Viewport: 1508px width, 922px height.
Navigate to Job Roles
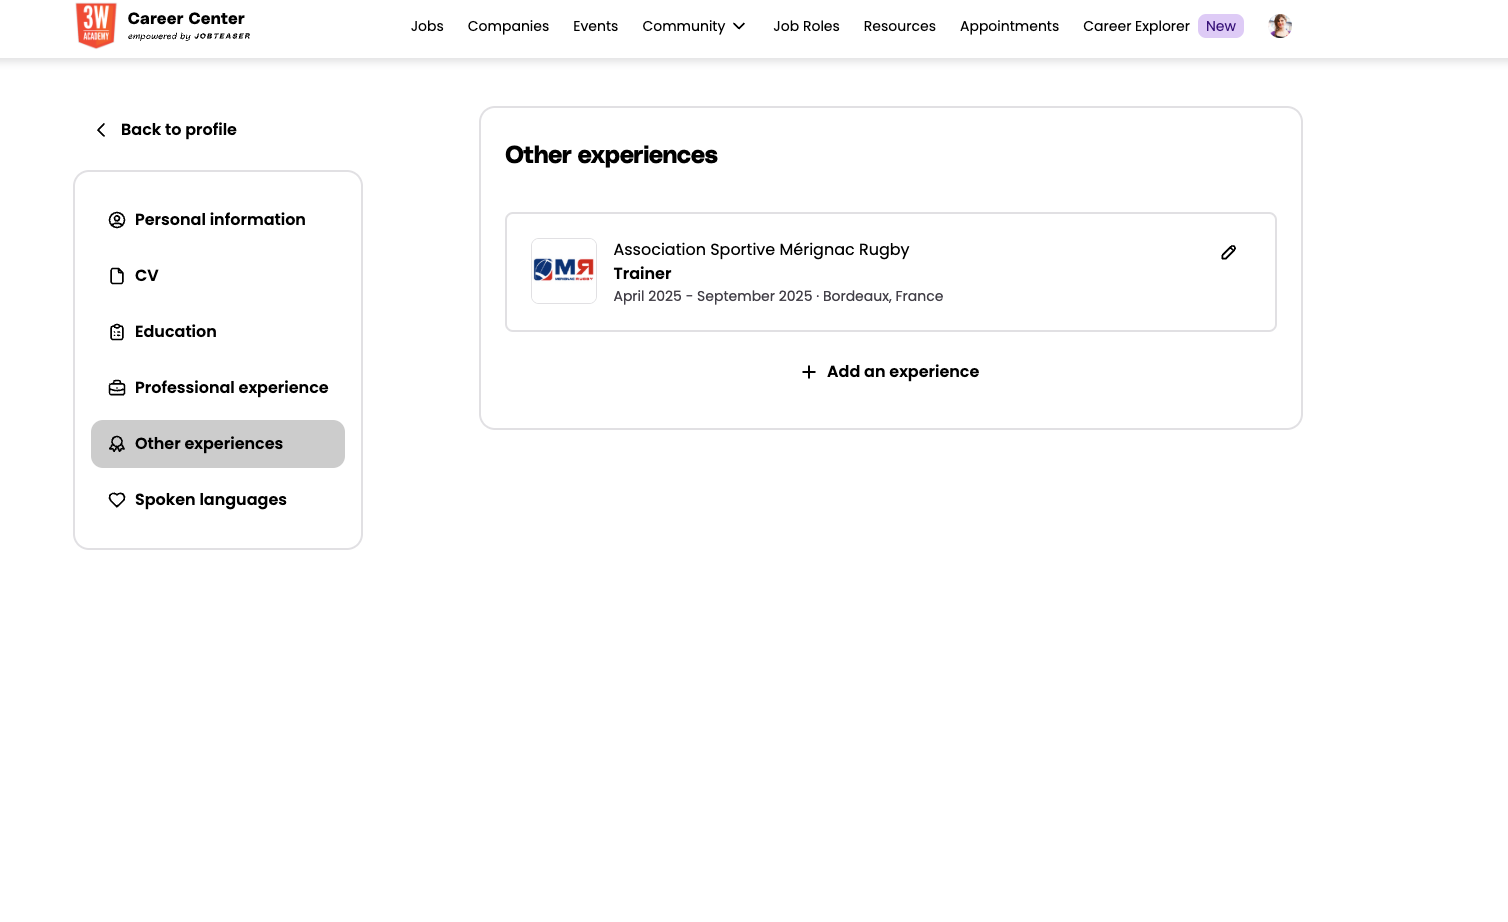(x=806, y=26)
